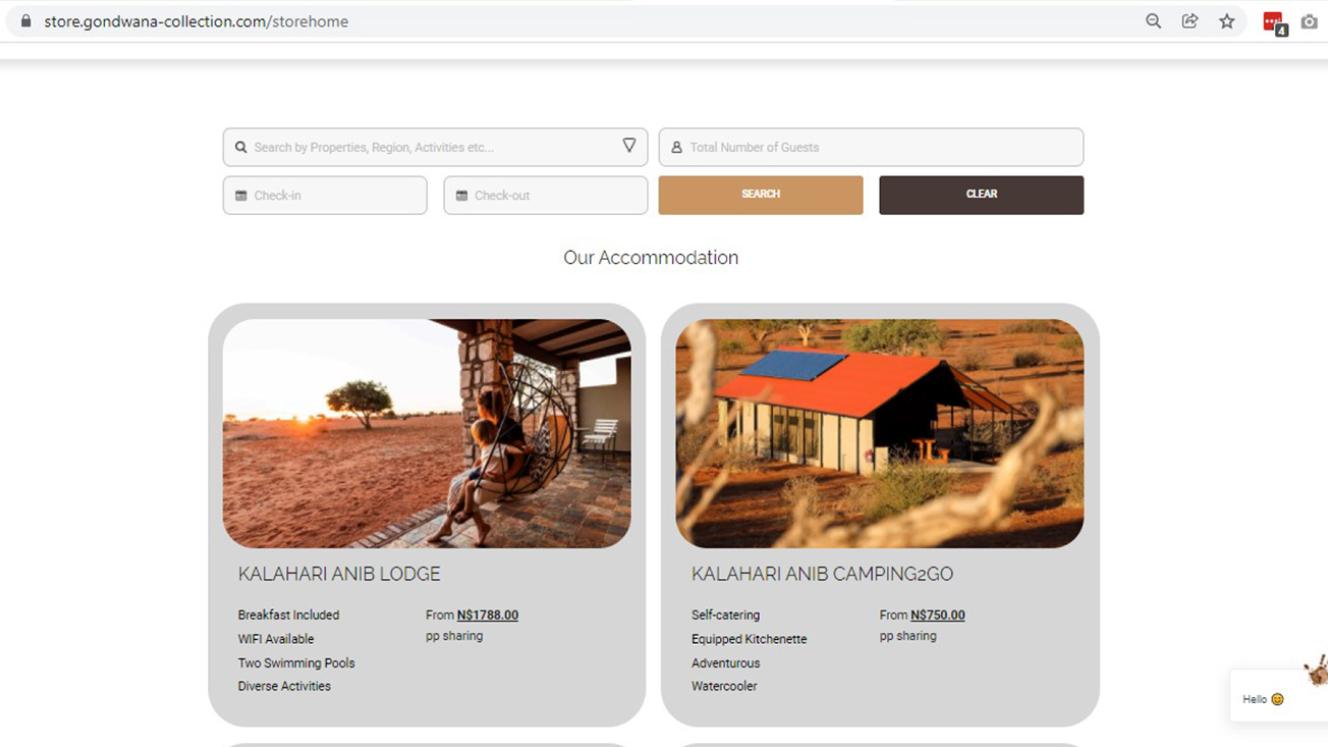Click the search magnifier in properties field
The width and height of the screenshot is (1328, 747).
click(x=241, y=147)
